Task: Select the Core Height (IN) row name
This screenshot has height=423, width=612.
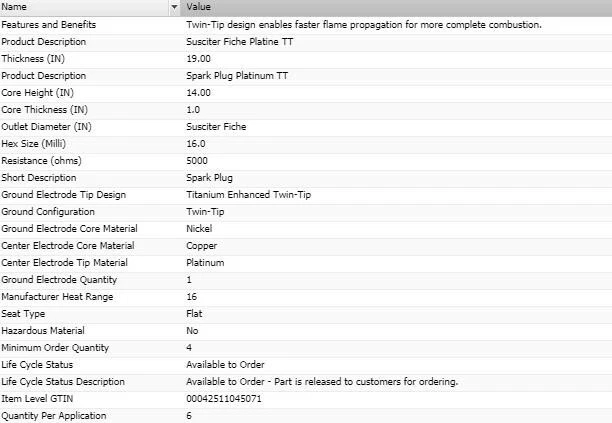Action: (37, 92)
